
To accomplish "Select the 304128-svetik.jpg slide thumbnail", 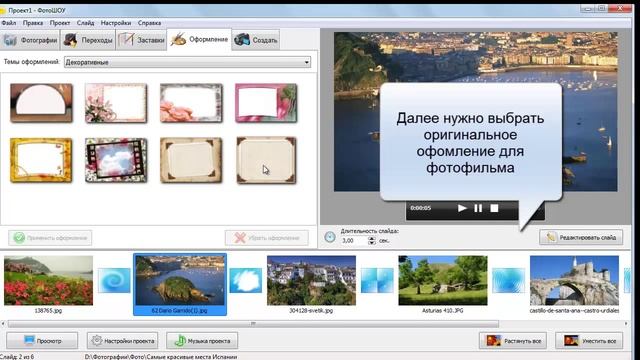I will [x=311, y=281].
